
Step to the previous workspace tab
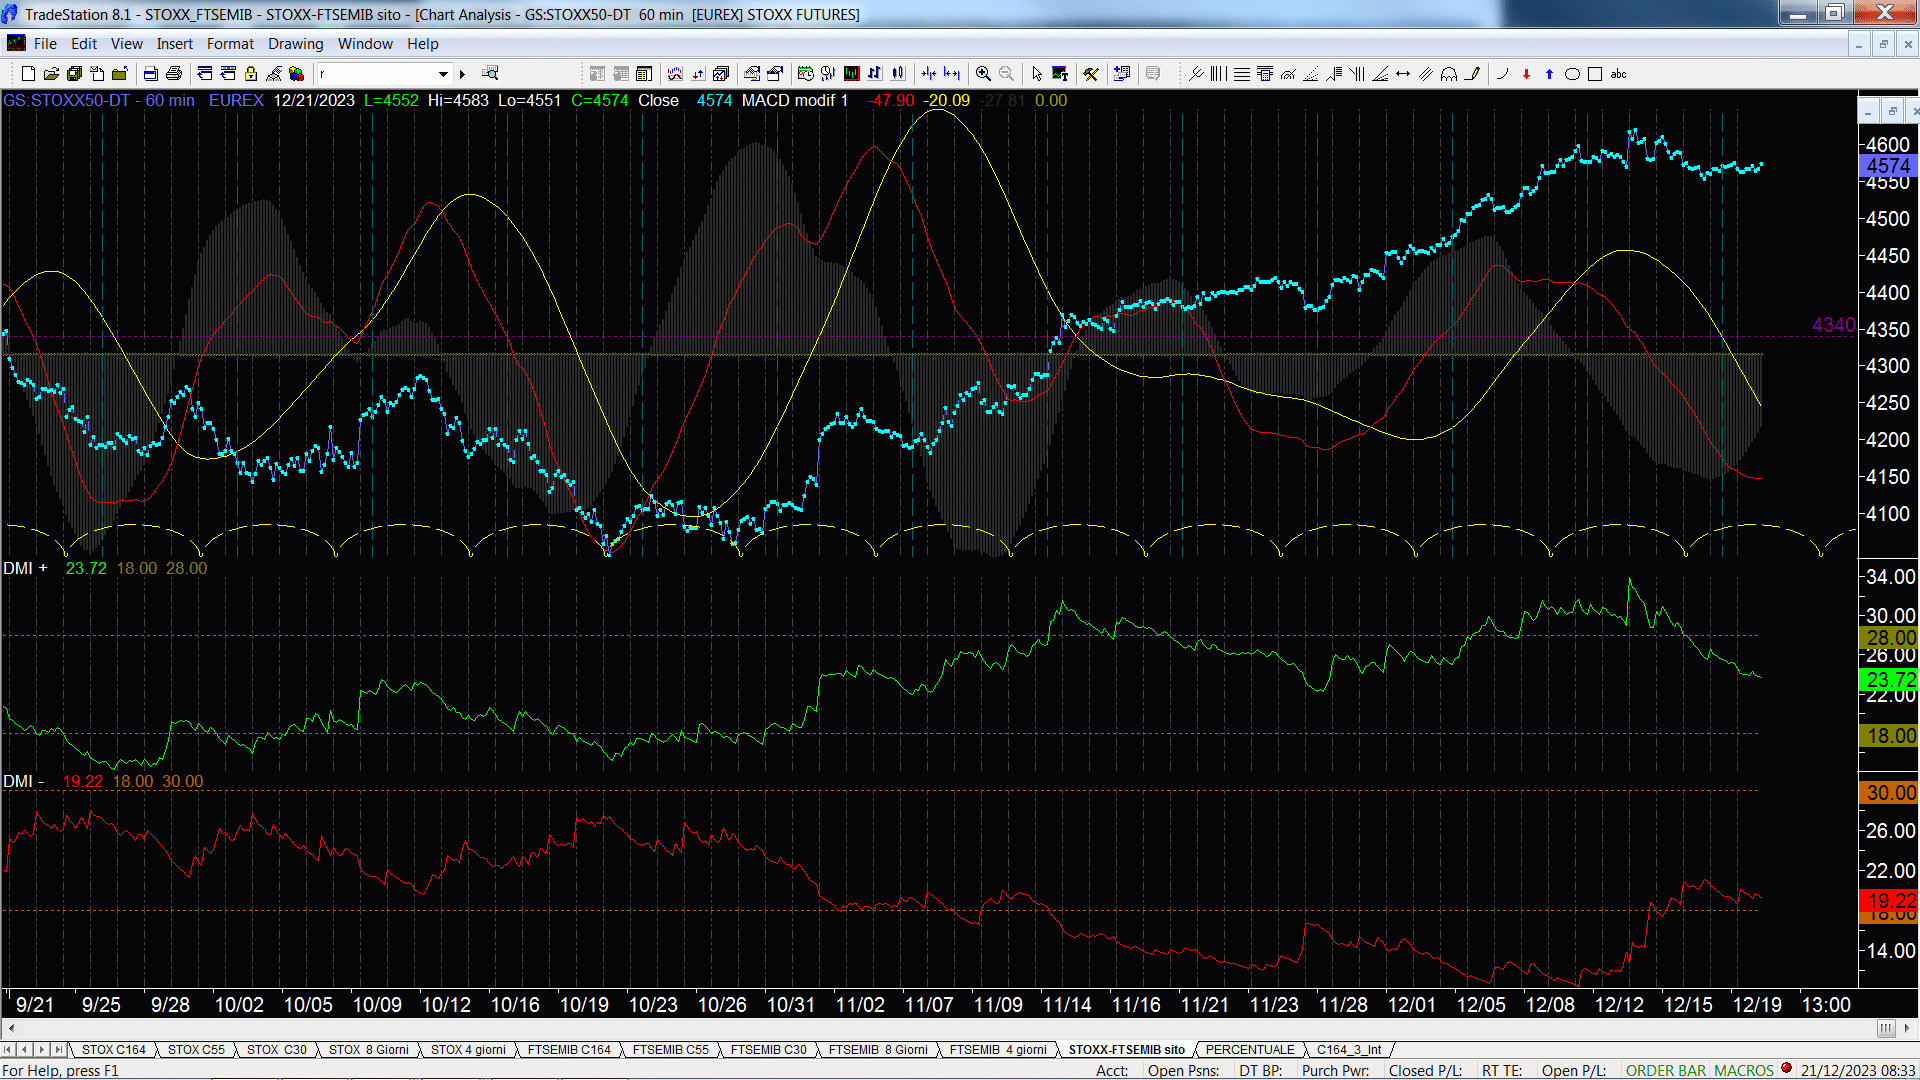(25, 1050)
